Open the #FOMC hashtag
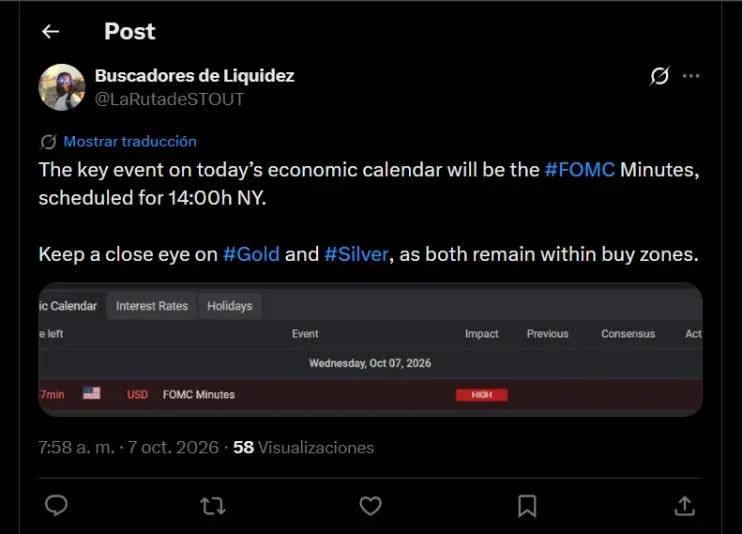Viewport: 742px width, 534px height. click(580, 169)
